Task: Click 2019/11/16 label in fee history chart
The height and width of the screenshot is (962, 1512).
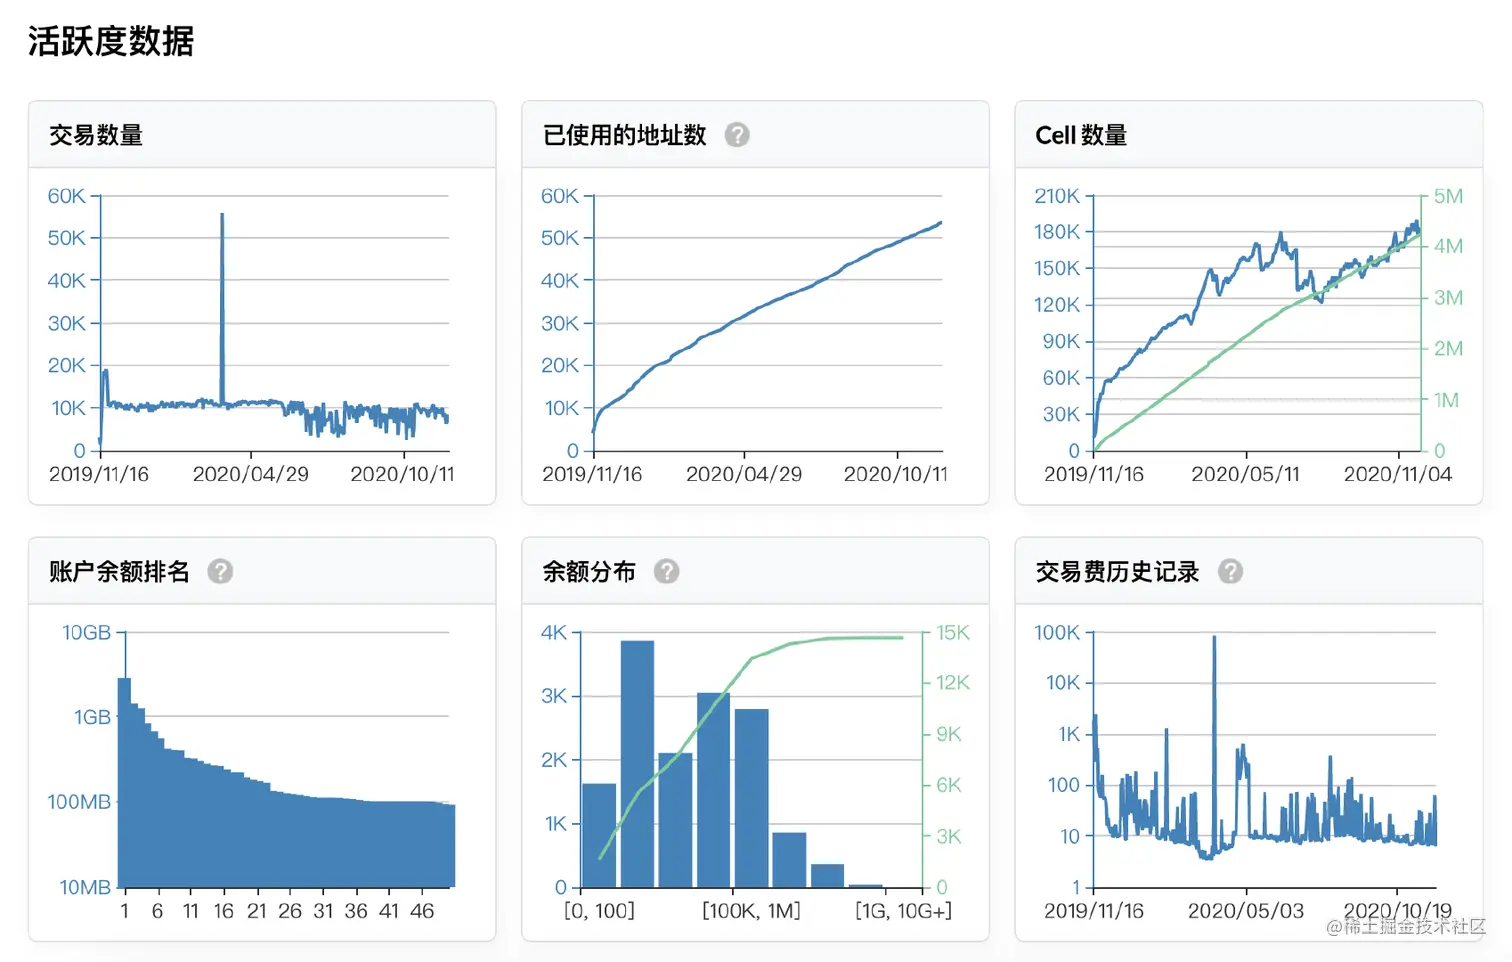Action: [1094, 911]
